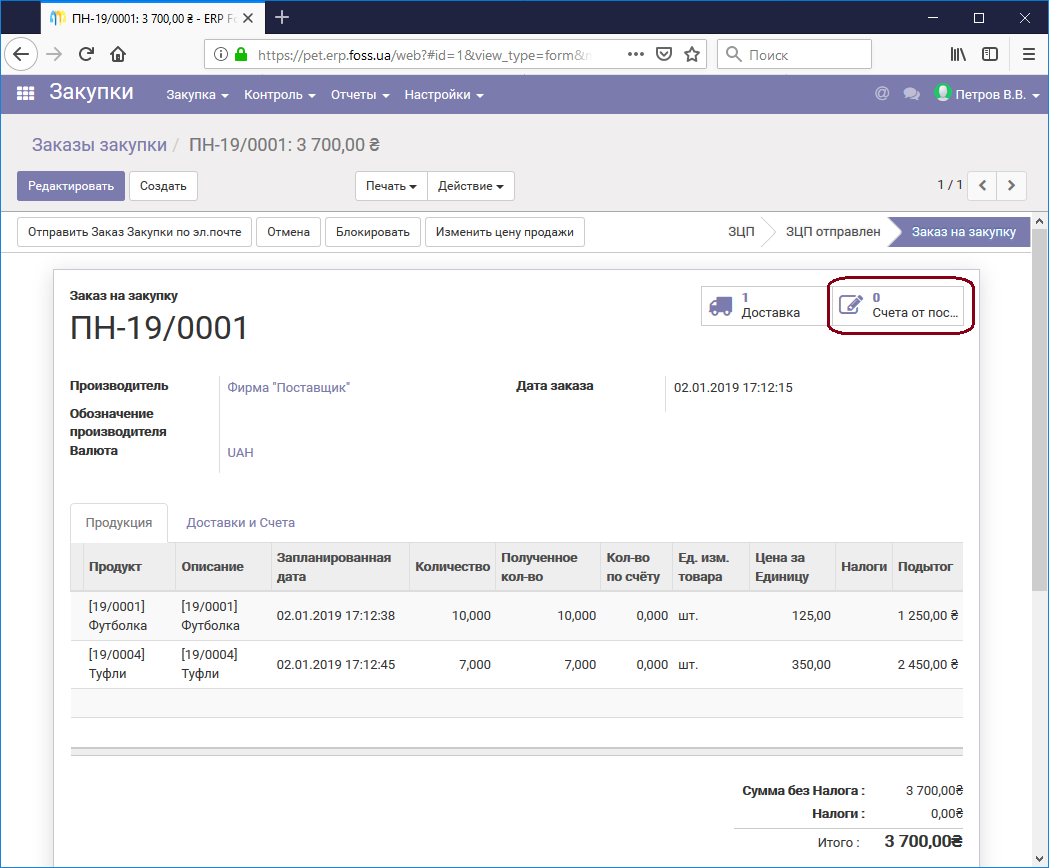This screenshot has height=868, width=1049.
Task: Switch to the Продукция tab
Action: pyautogui.click(x=119, y=523)
